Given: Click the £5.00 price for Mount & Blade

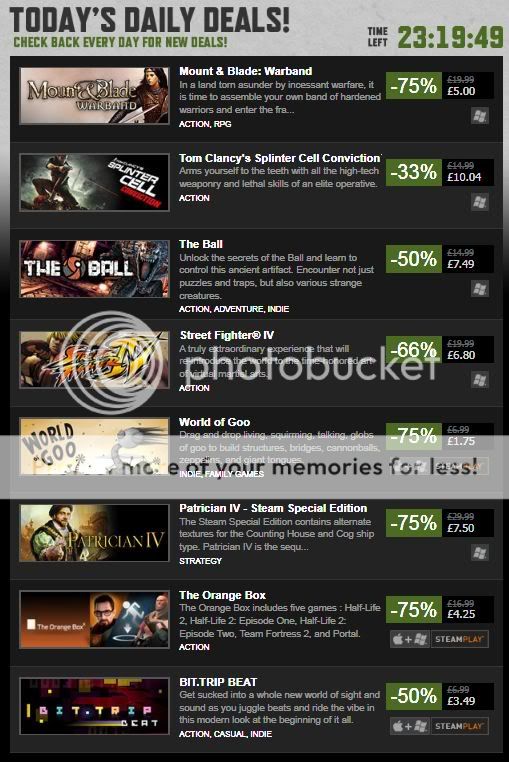Looking at the screenshot, I should (461, 91).
